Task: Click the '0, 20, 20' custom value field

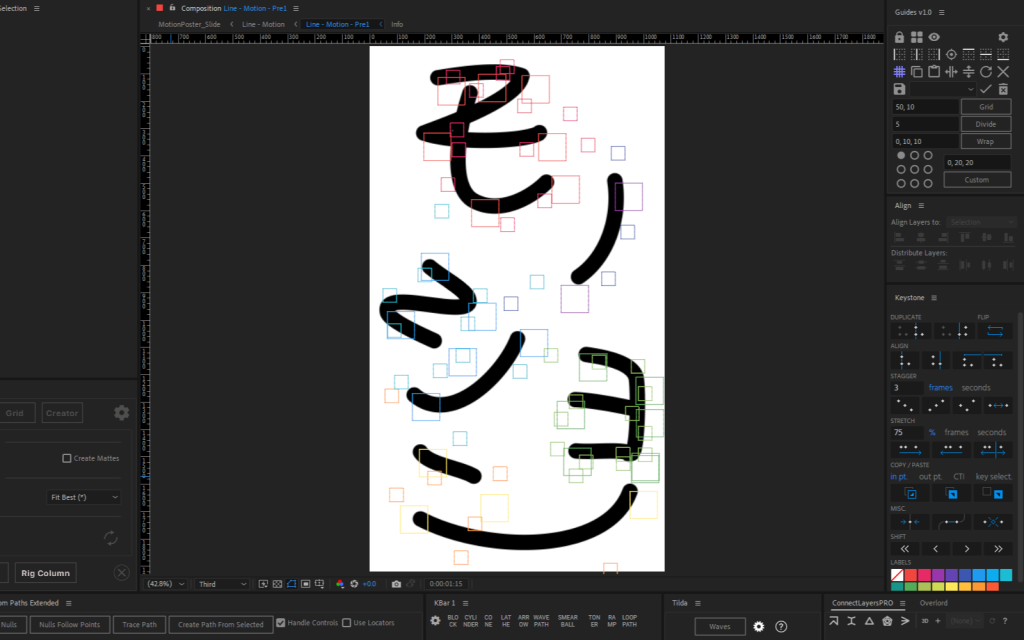Action: coord(977,163)
